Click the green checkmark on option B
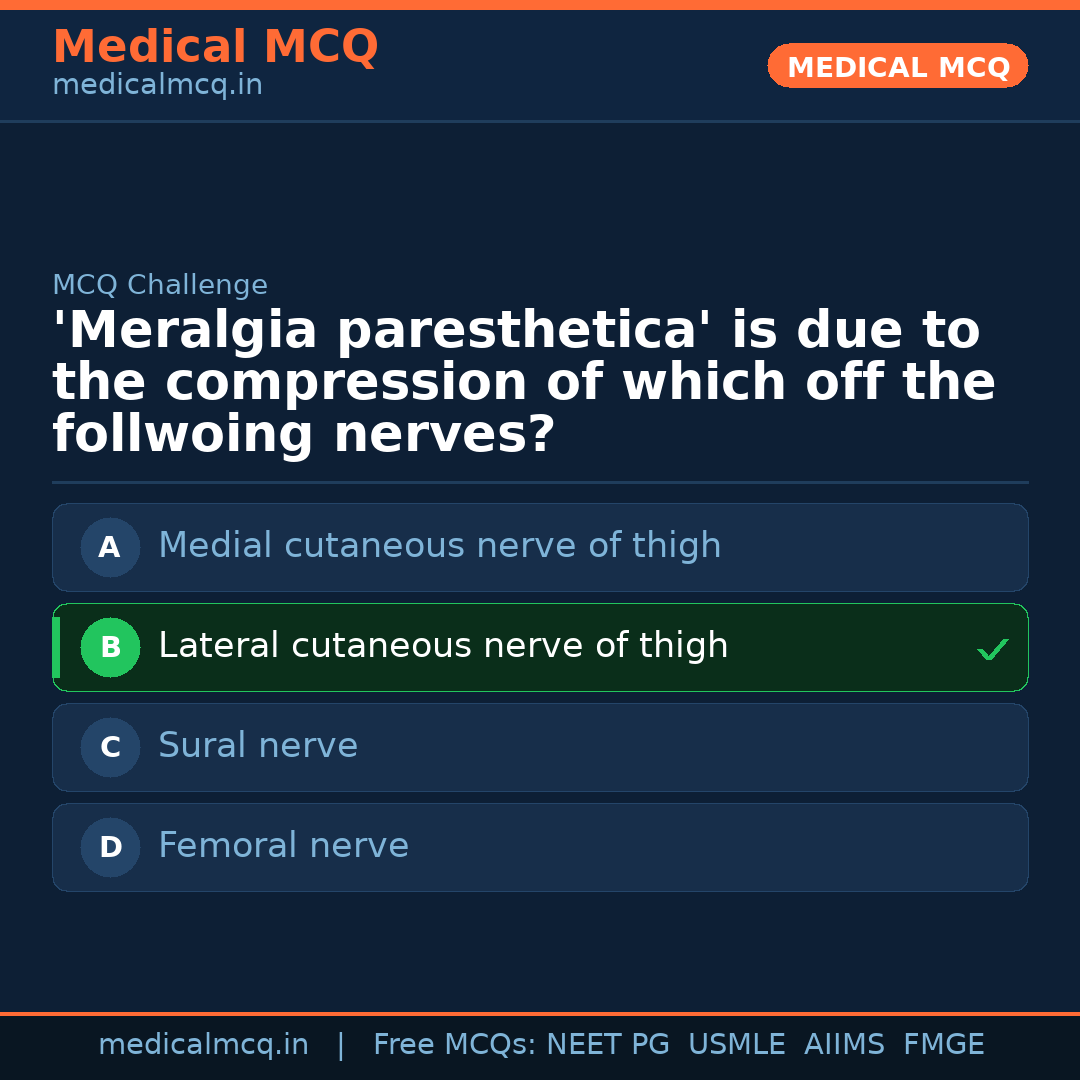Screen dimensions: 1080x1080 (993, 648)
